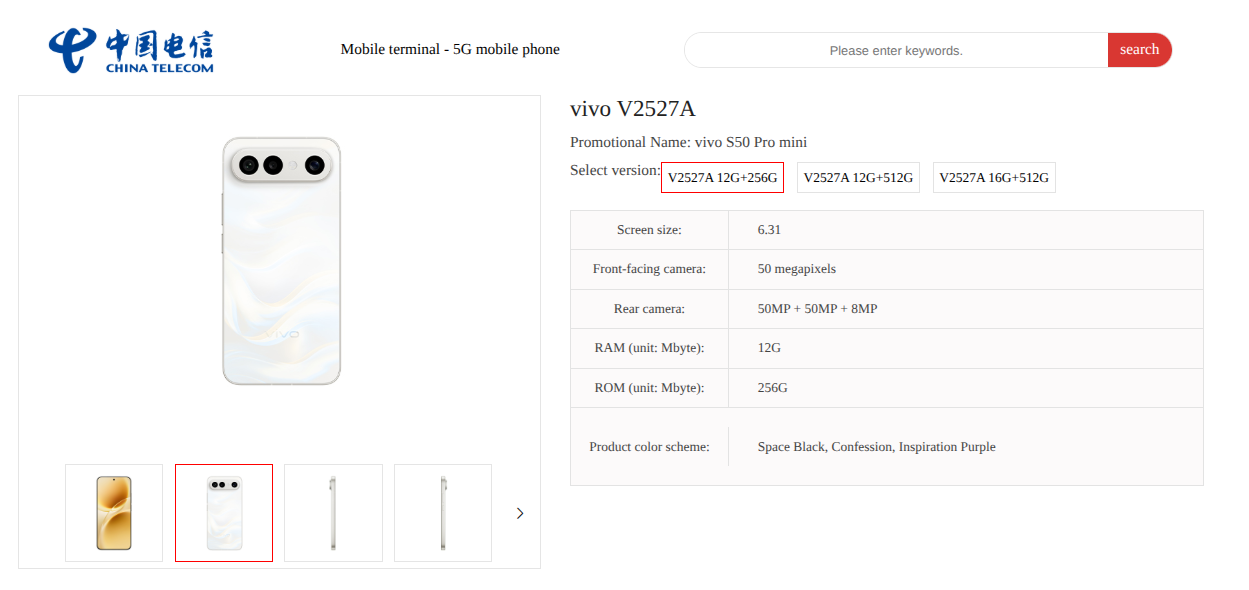Select the Rear camera 50MP + 50MP + 8MP value

pos(817,309)
